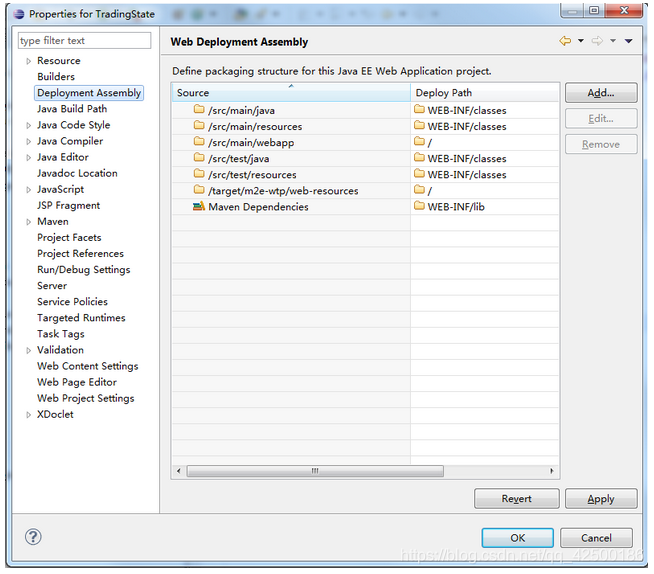Click folder icon of /src/test/java source
Screen dimensions: 654x574
click(x=199, y=158)
